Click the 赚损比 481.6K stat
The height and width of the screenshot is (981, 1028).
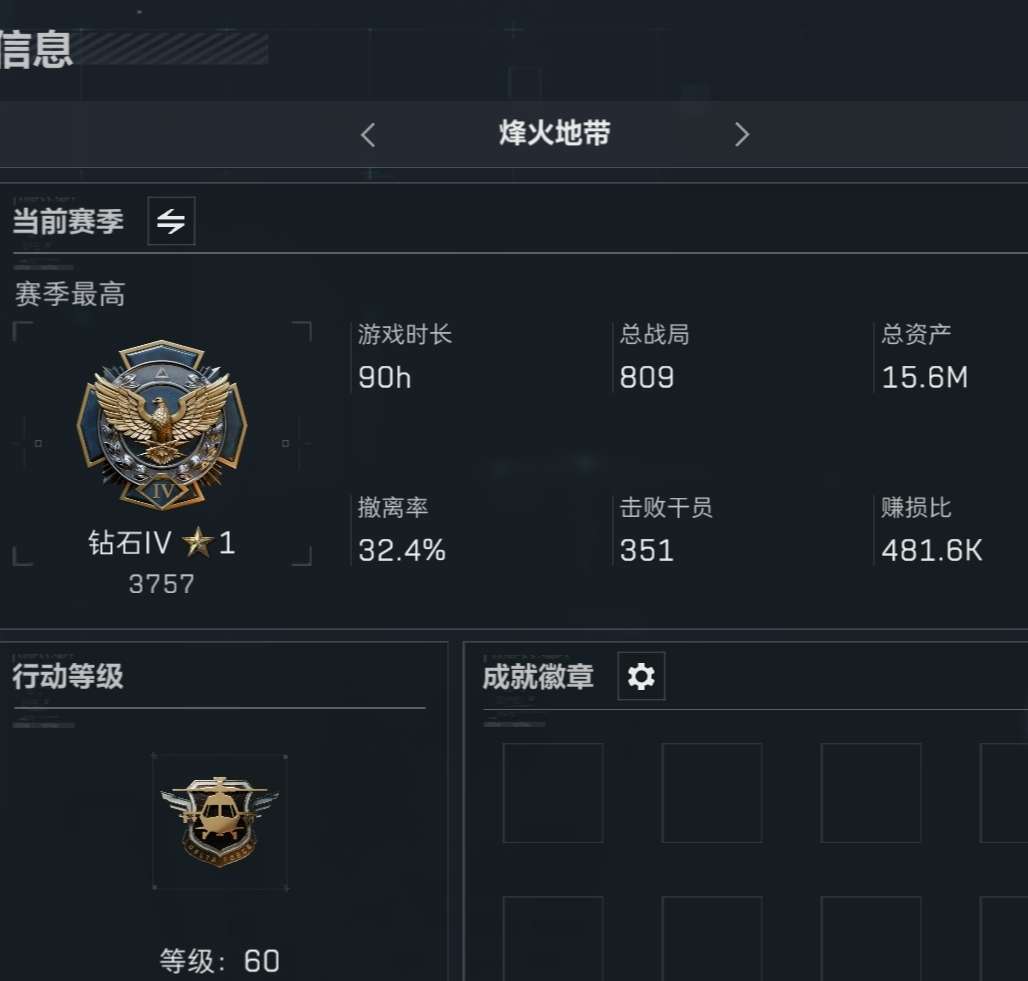[x=932, y=530]
